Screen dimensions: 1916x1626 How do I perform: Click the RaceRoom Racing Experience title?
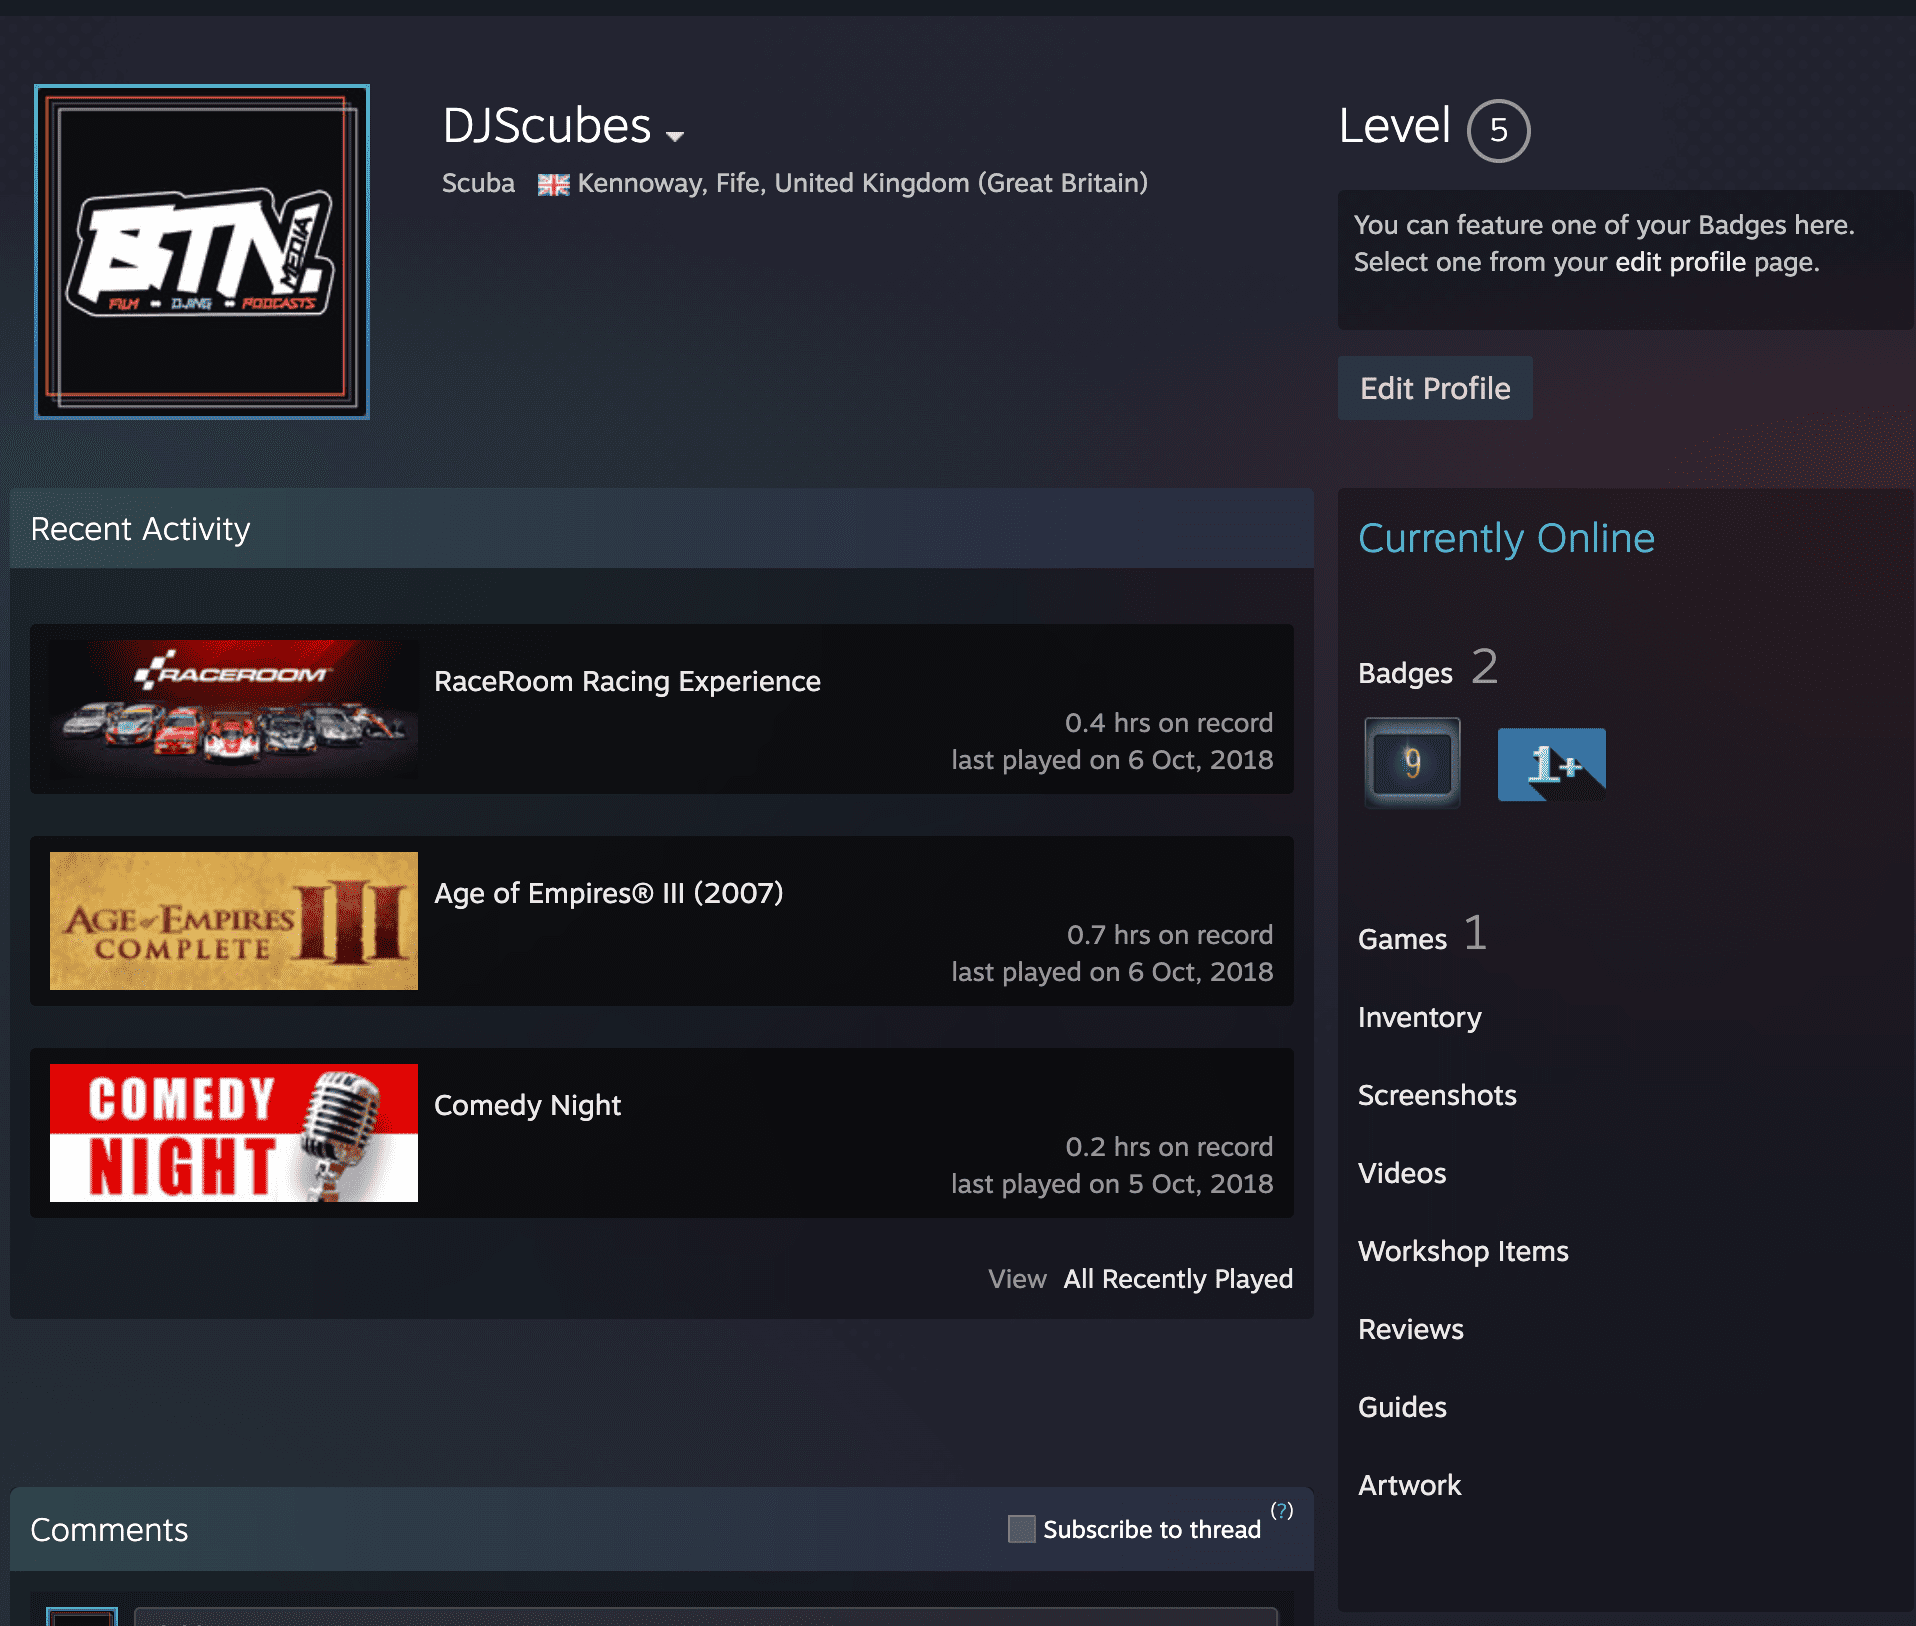627,681
